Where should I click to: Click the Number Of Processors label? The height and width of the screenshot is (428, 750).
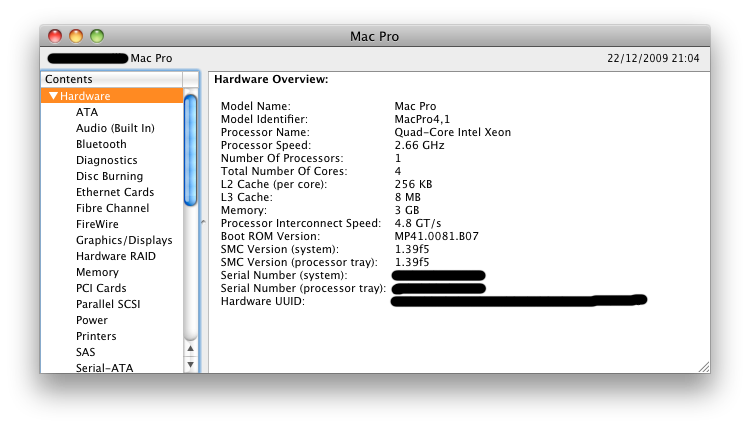282,158
